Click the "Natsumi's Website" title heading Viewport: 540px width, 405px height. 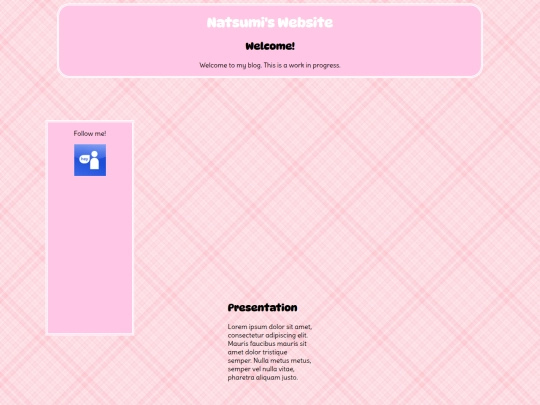click(x=270, y=23)
